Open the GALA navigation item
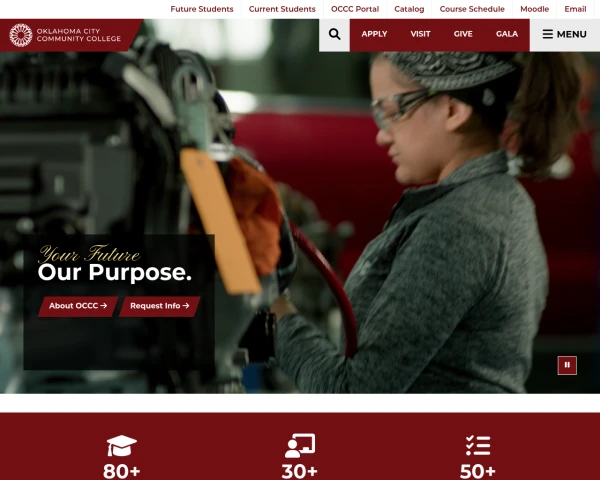600x480 pixels. [x=507, y=34]
